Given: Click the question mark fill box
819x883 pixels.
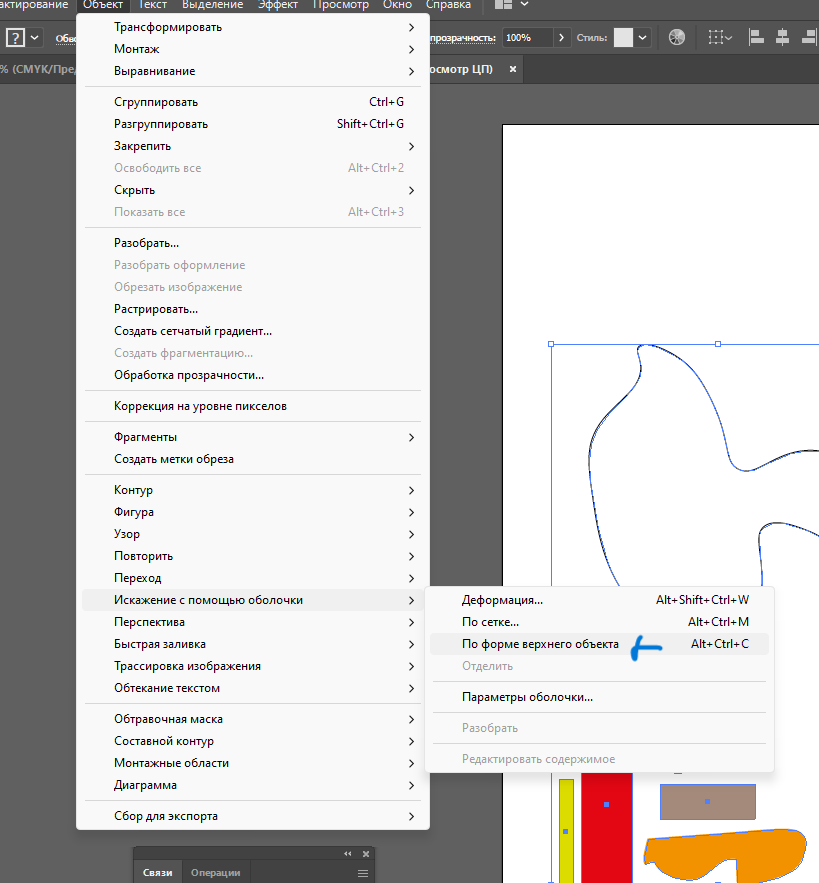Looking at the screenshot, I should pyautogui.click(x=16, y=38).
